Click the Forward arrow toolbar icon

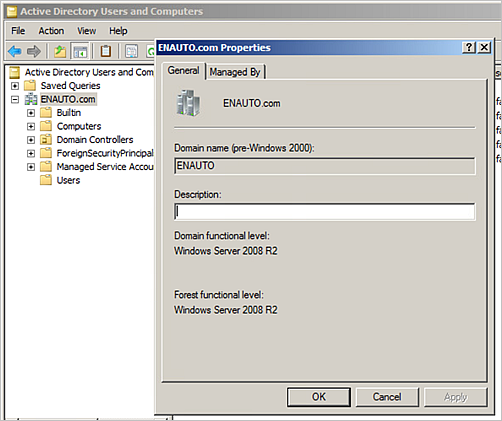tap(34, 51)
